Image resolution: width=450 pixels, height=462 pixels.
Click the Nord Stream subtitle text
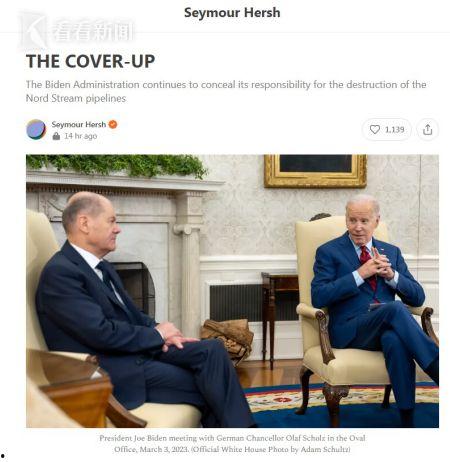click(226, 91)
